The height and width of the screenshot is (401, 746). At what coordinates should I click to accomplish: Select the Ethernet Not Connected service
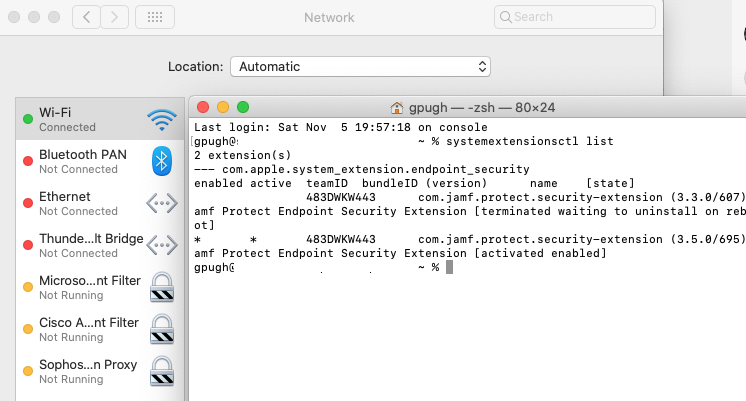point(100,203)
